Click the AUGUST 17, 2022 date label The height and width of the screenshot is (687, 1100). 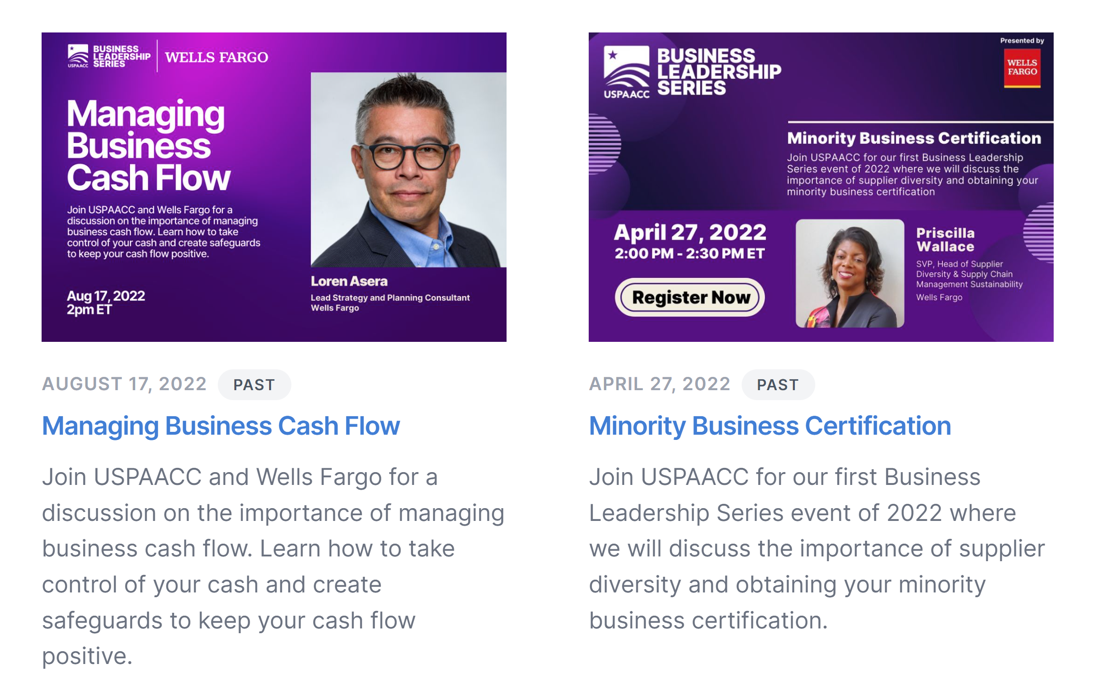click(124, 385)
